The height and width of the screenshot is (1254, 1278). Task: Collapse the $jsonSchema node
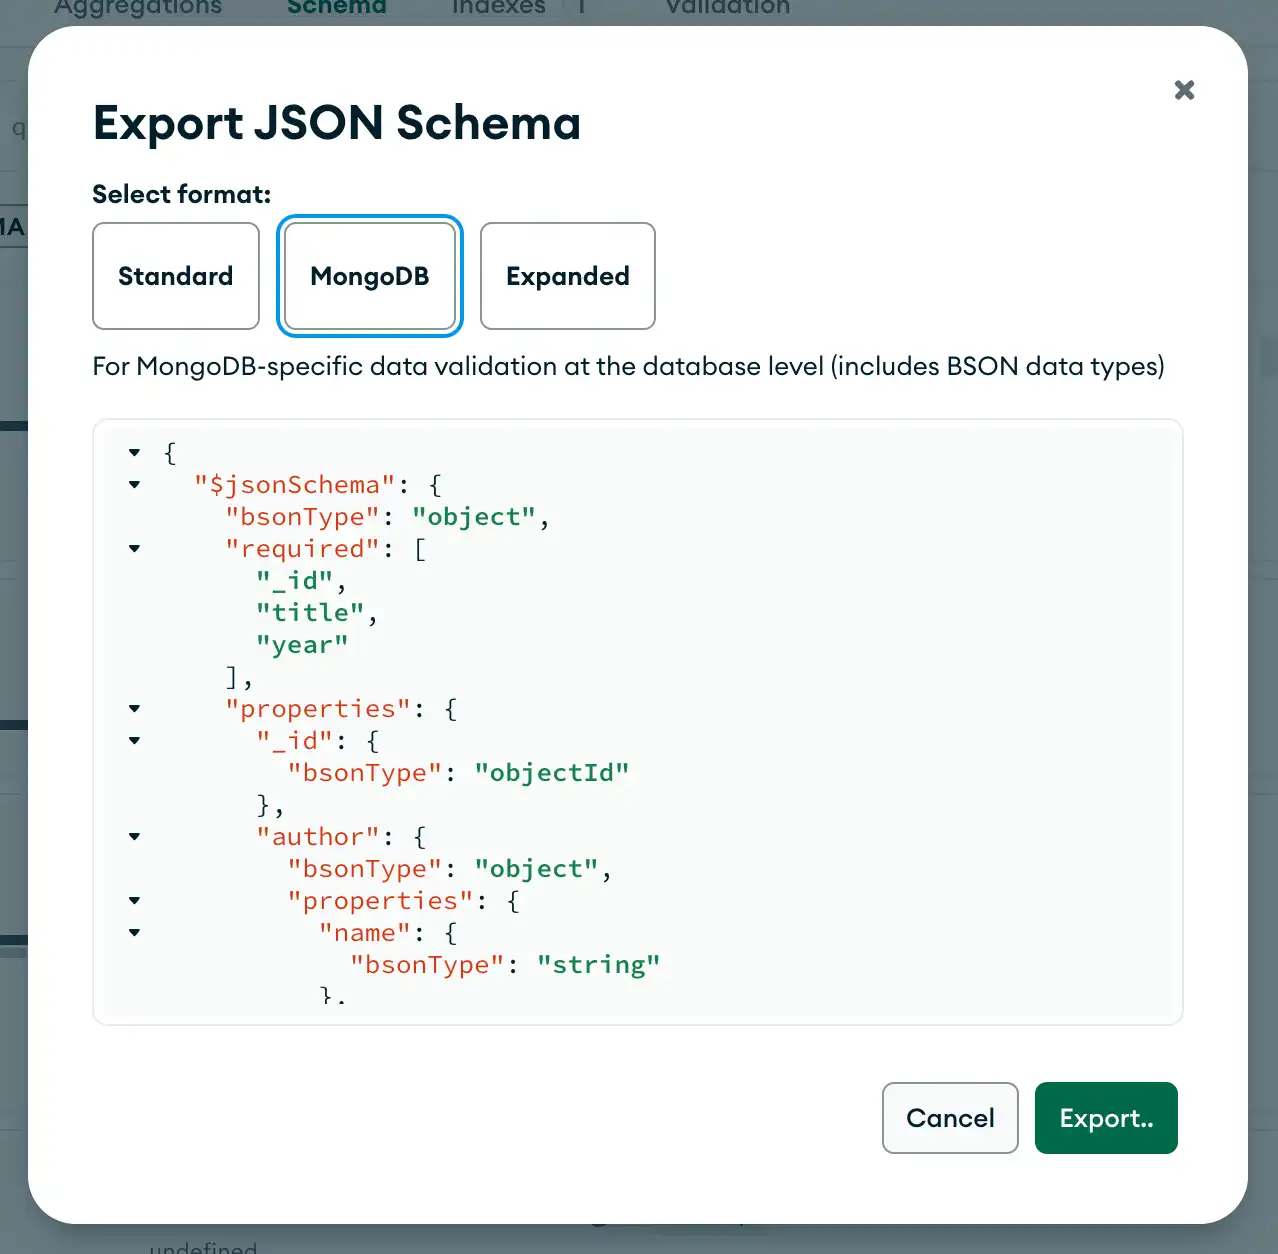coord(134,484)
